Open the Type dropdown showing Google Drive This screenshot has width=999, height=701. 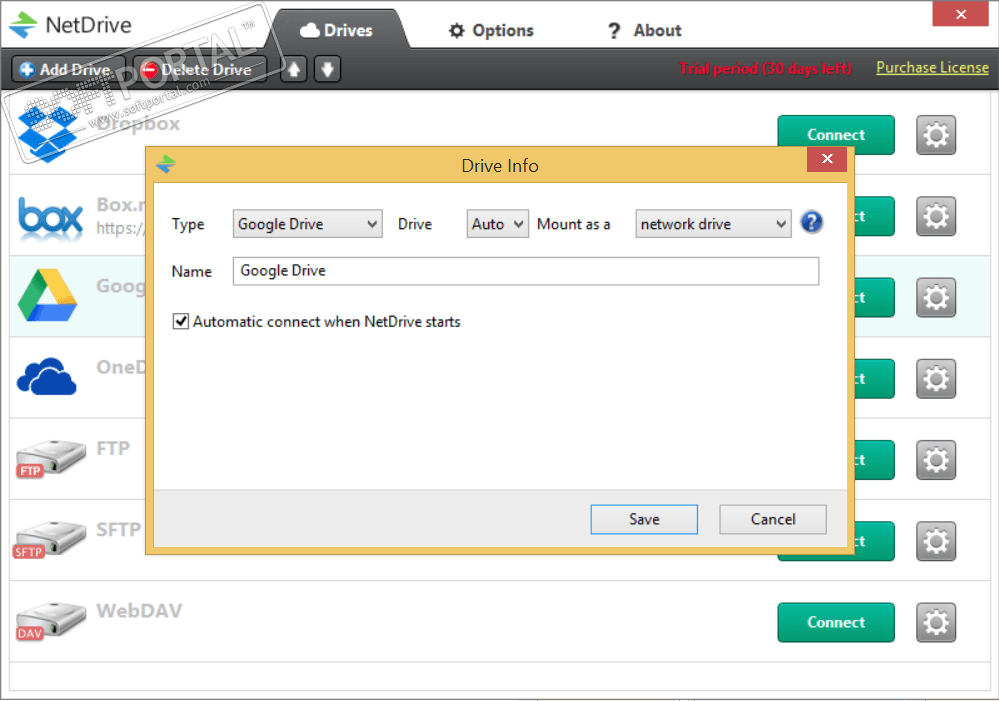[x=307, y=224]
